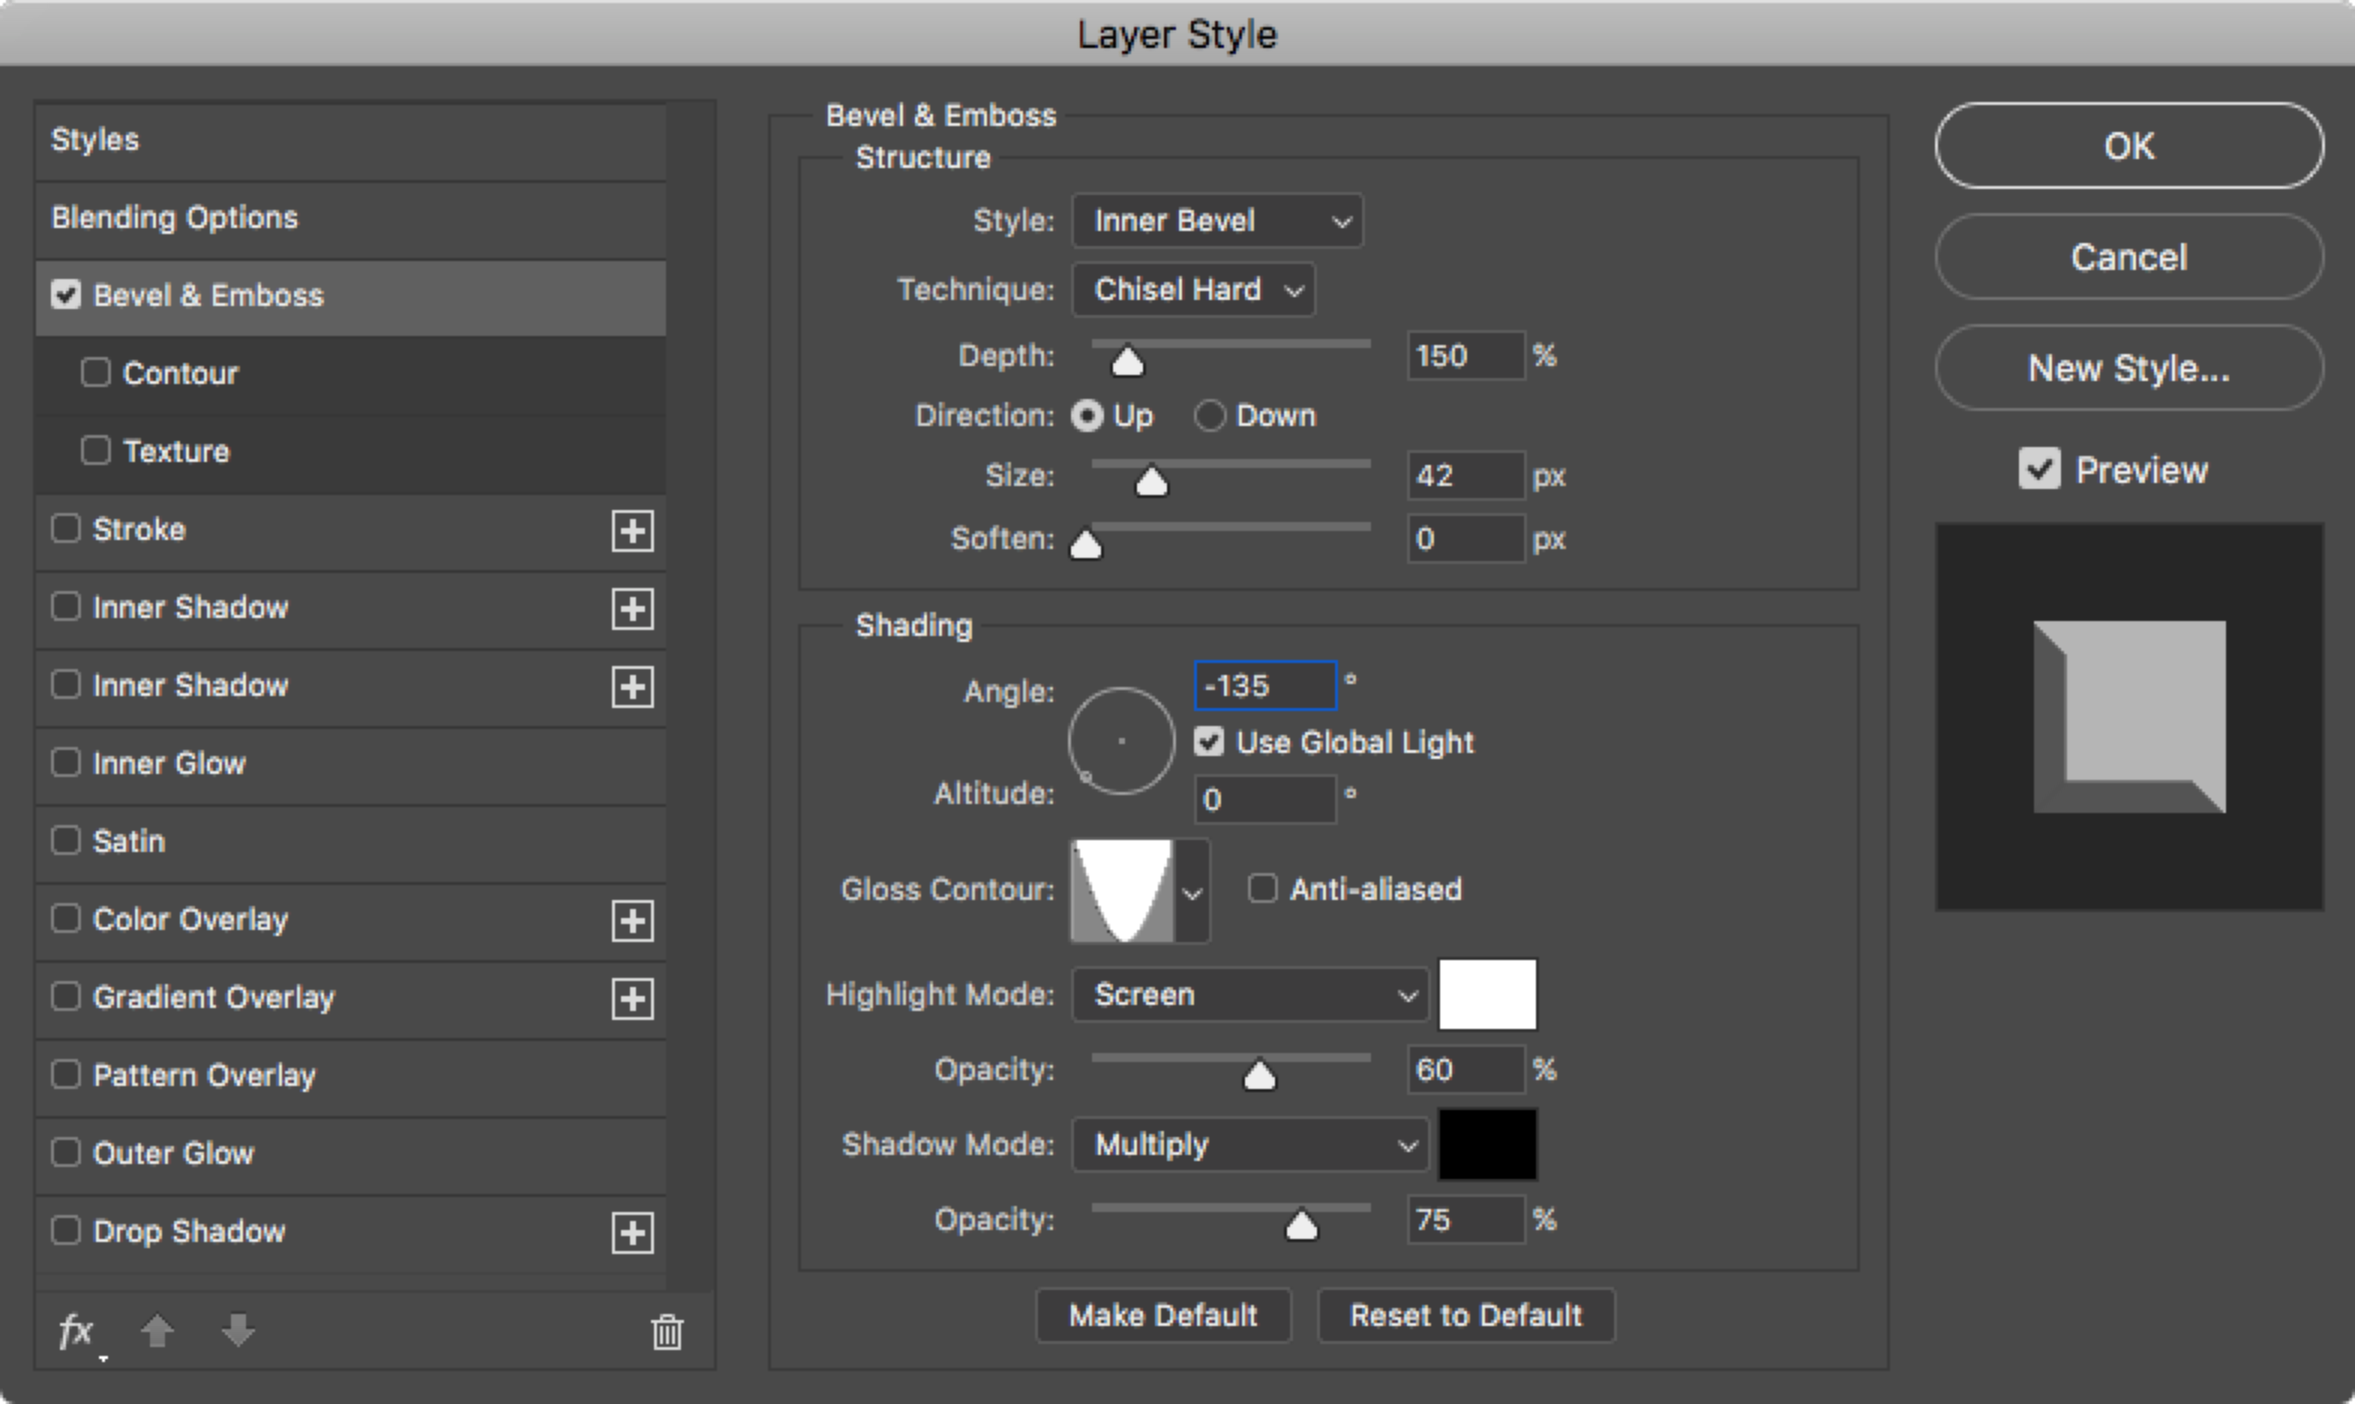The width and height of the screenshot is (2355, 1404).
Task: Click the Altitude input field
Action: 1265,800
